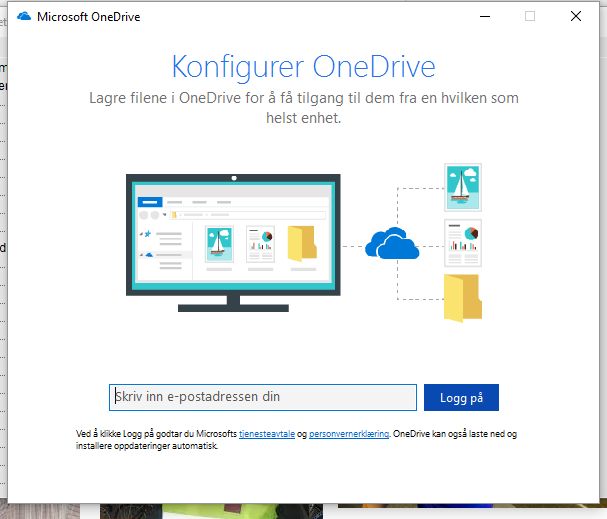
Task: Click the OneDrive cloud icon in title bar
Action: [x=24, y=16]
